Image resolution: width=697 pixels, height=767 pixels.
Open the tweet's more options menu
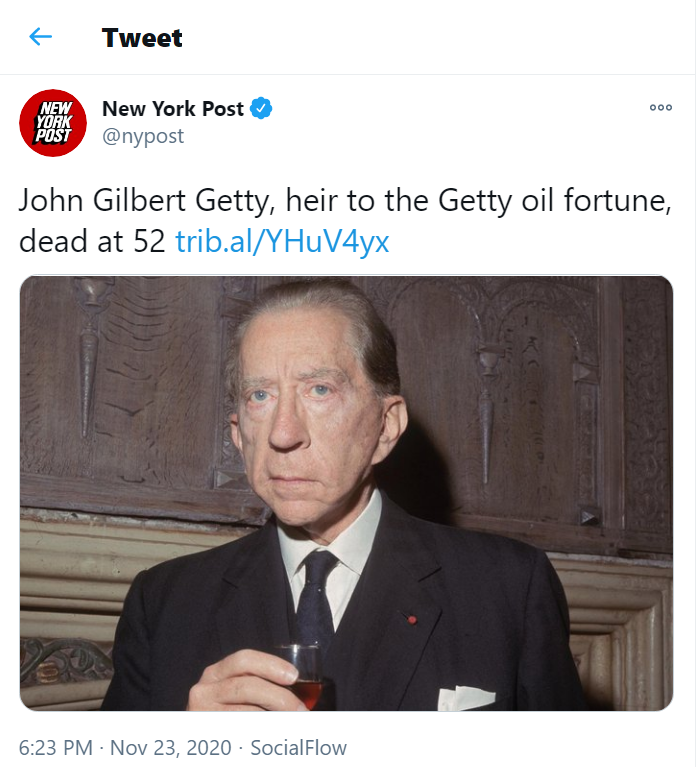pyautogui.click(x=661, y=108)
